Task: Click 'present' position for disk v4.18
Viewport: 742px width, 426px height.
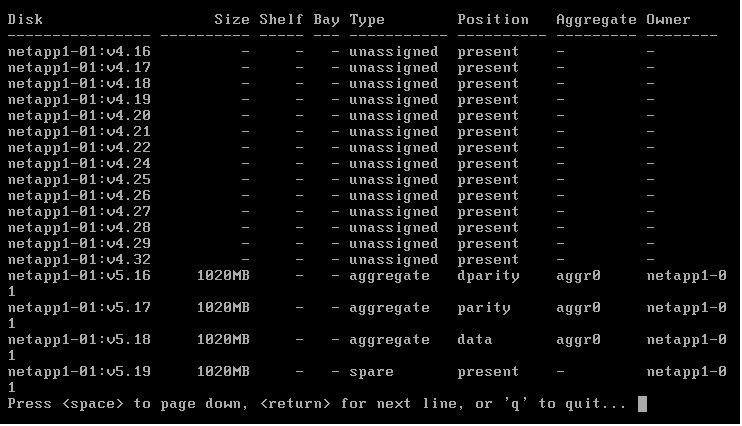Action: point(488,85)
